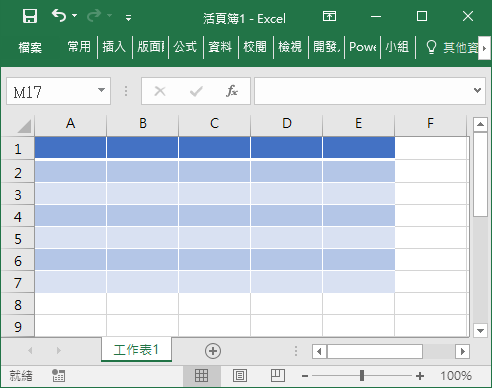
Task: Open the 公式 ribbon tab
Action: pos(185,47)
